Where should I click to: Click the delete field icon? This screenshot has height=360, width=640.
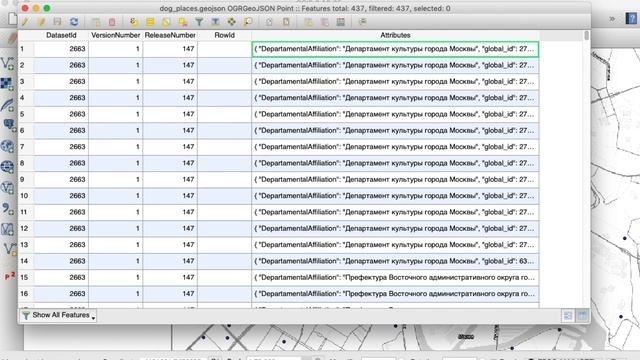(324, 22)
